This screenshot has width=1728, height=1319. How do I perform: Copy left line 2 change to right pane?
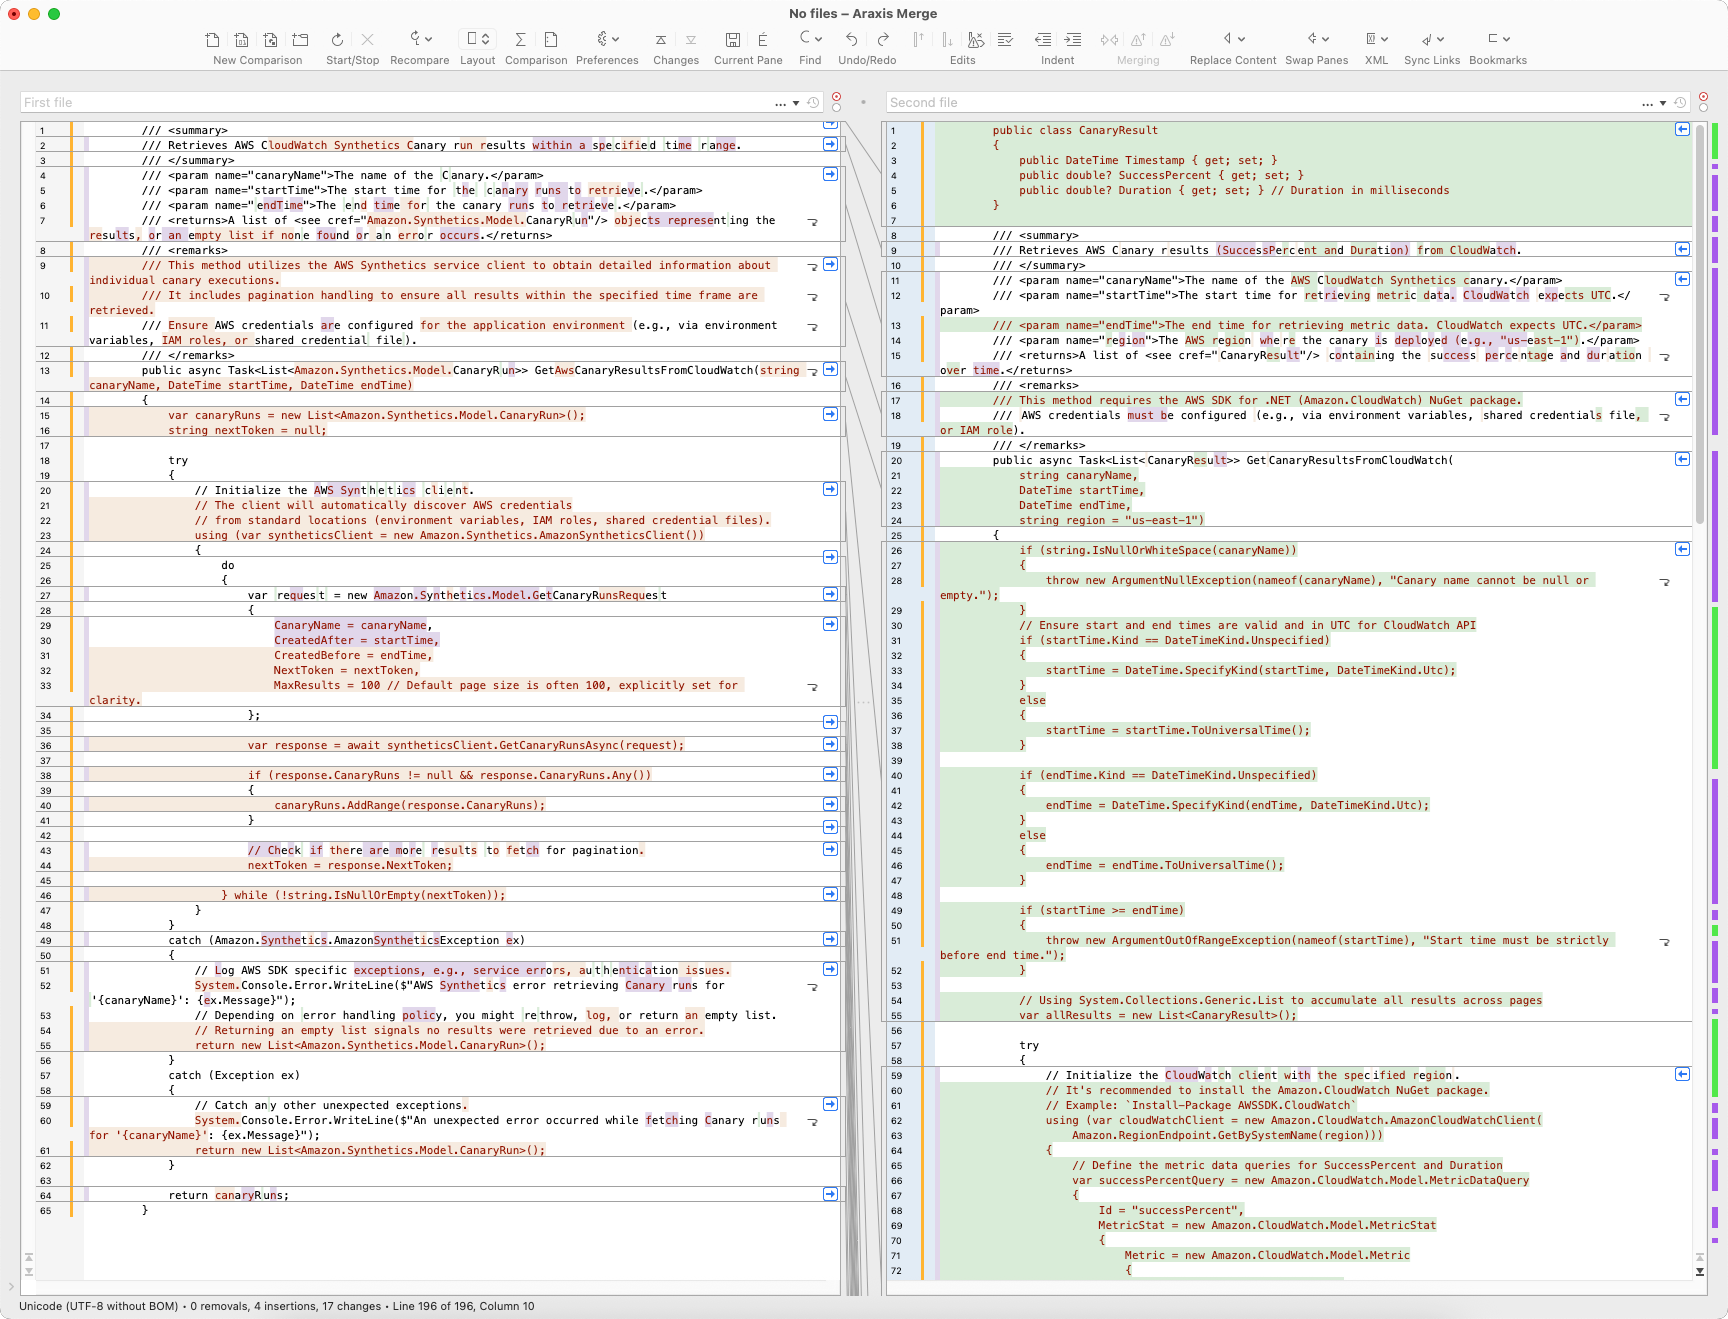coord(830,145)
